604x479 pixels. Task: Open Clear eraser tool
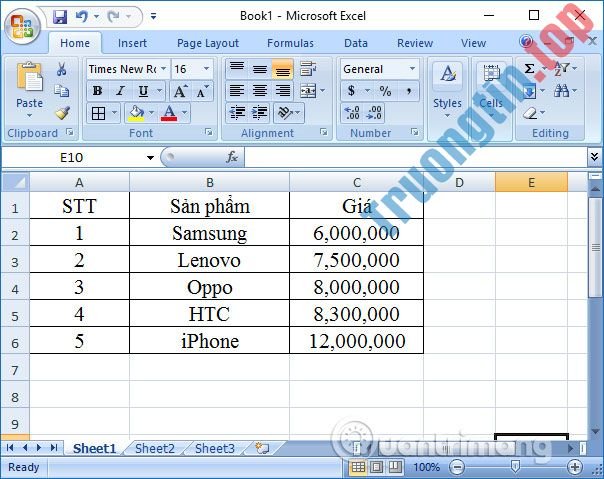click(x=530, y=113)
